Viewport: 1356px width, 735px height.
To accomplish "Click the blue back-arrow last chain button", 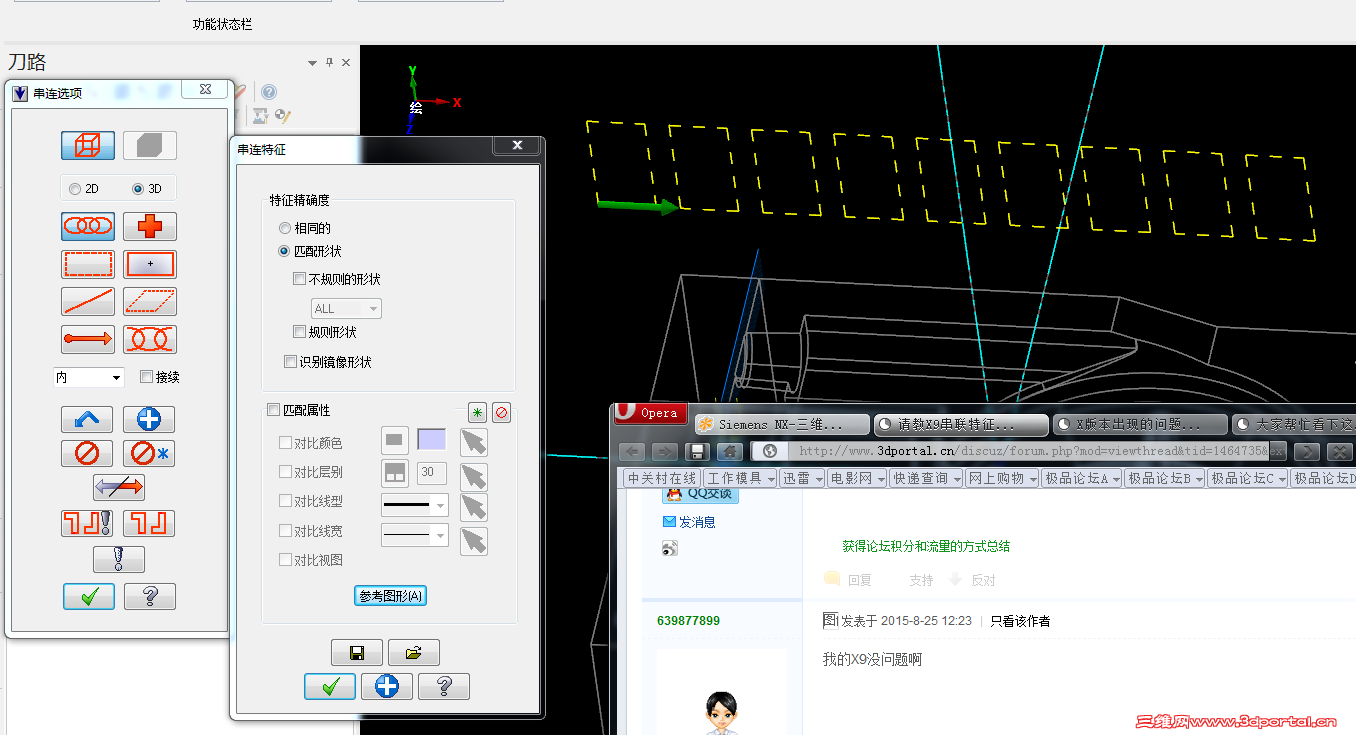I will [x=87, y=419].
